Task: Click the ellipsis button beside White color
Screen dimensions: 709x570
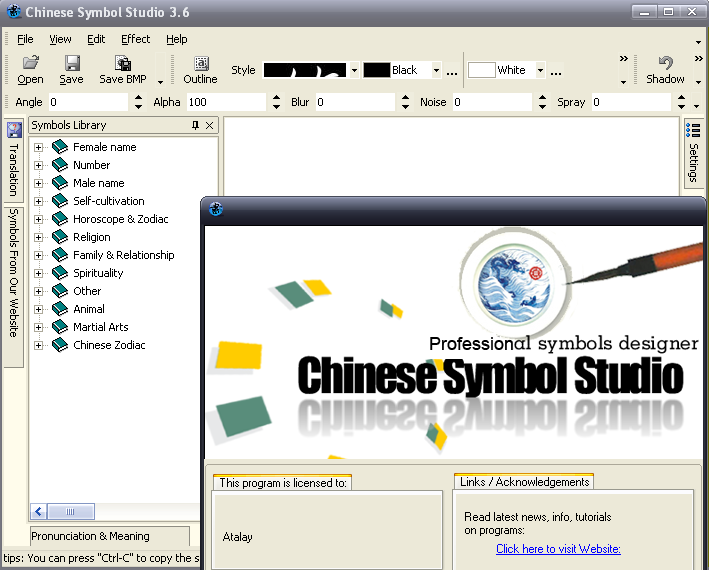Action: click(556, 71)
